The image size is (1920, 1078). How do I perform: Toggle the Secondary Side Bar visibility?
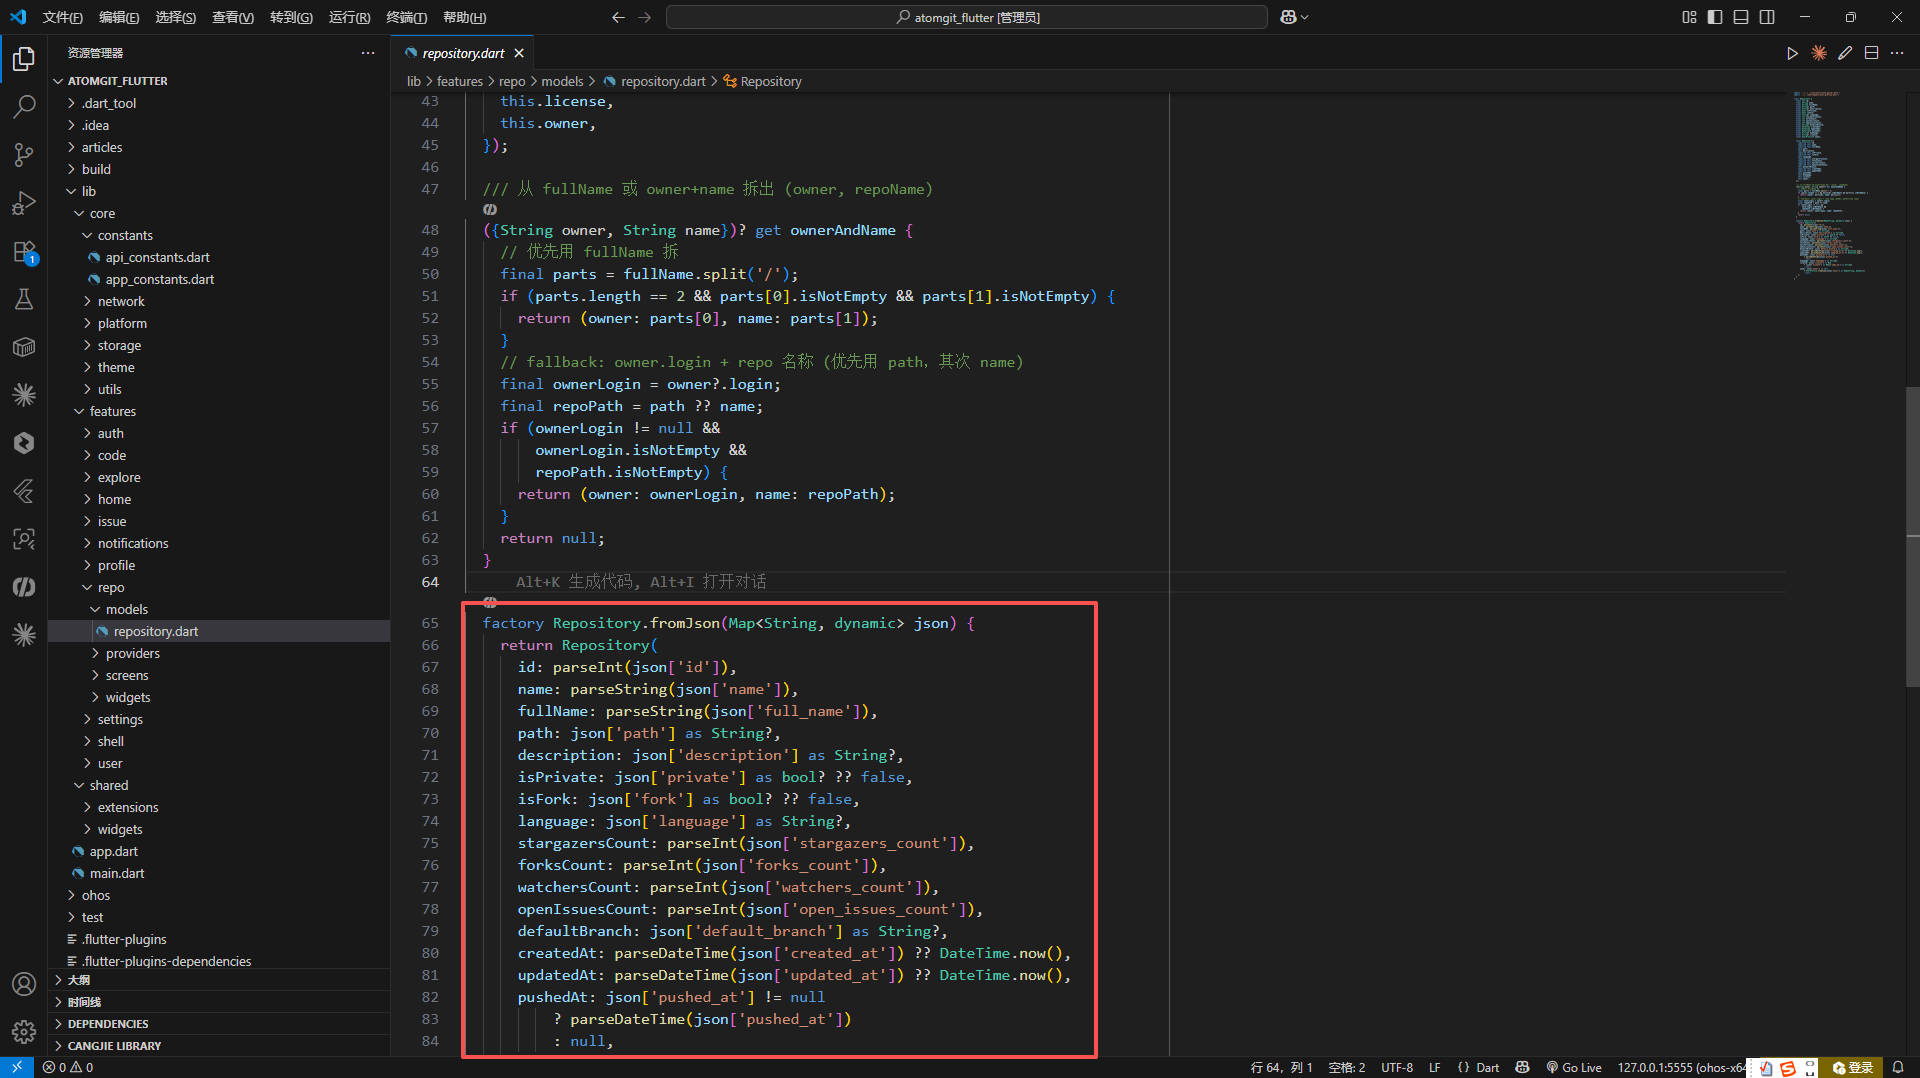(x=1767, y=17)
